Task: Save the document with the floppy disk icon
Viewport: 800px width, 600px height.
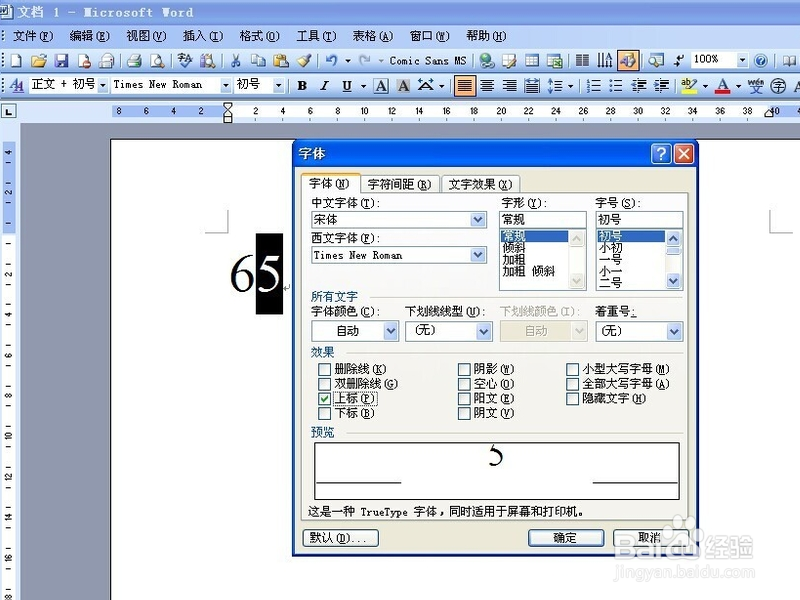Action: pos(61,61)
